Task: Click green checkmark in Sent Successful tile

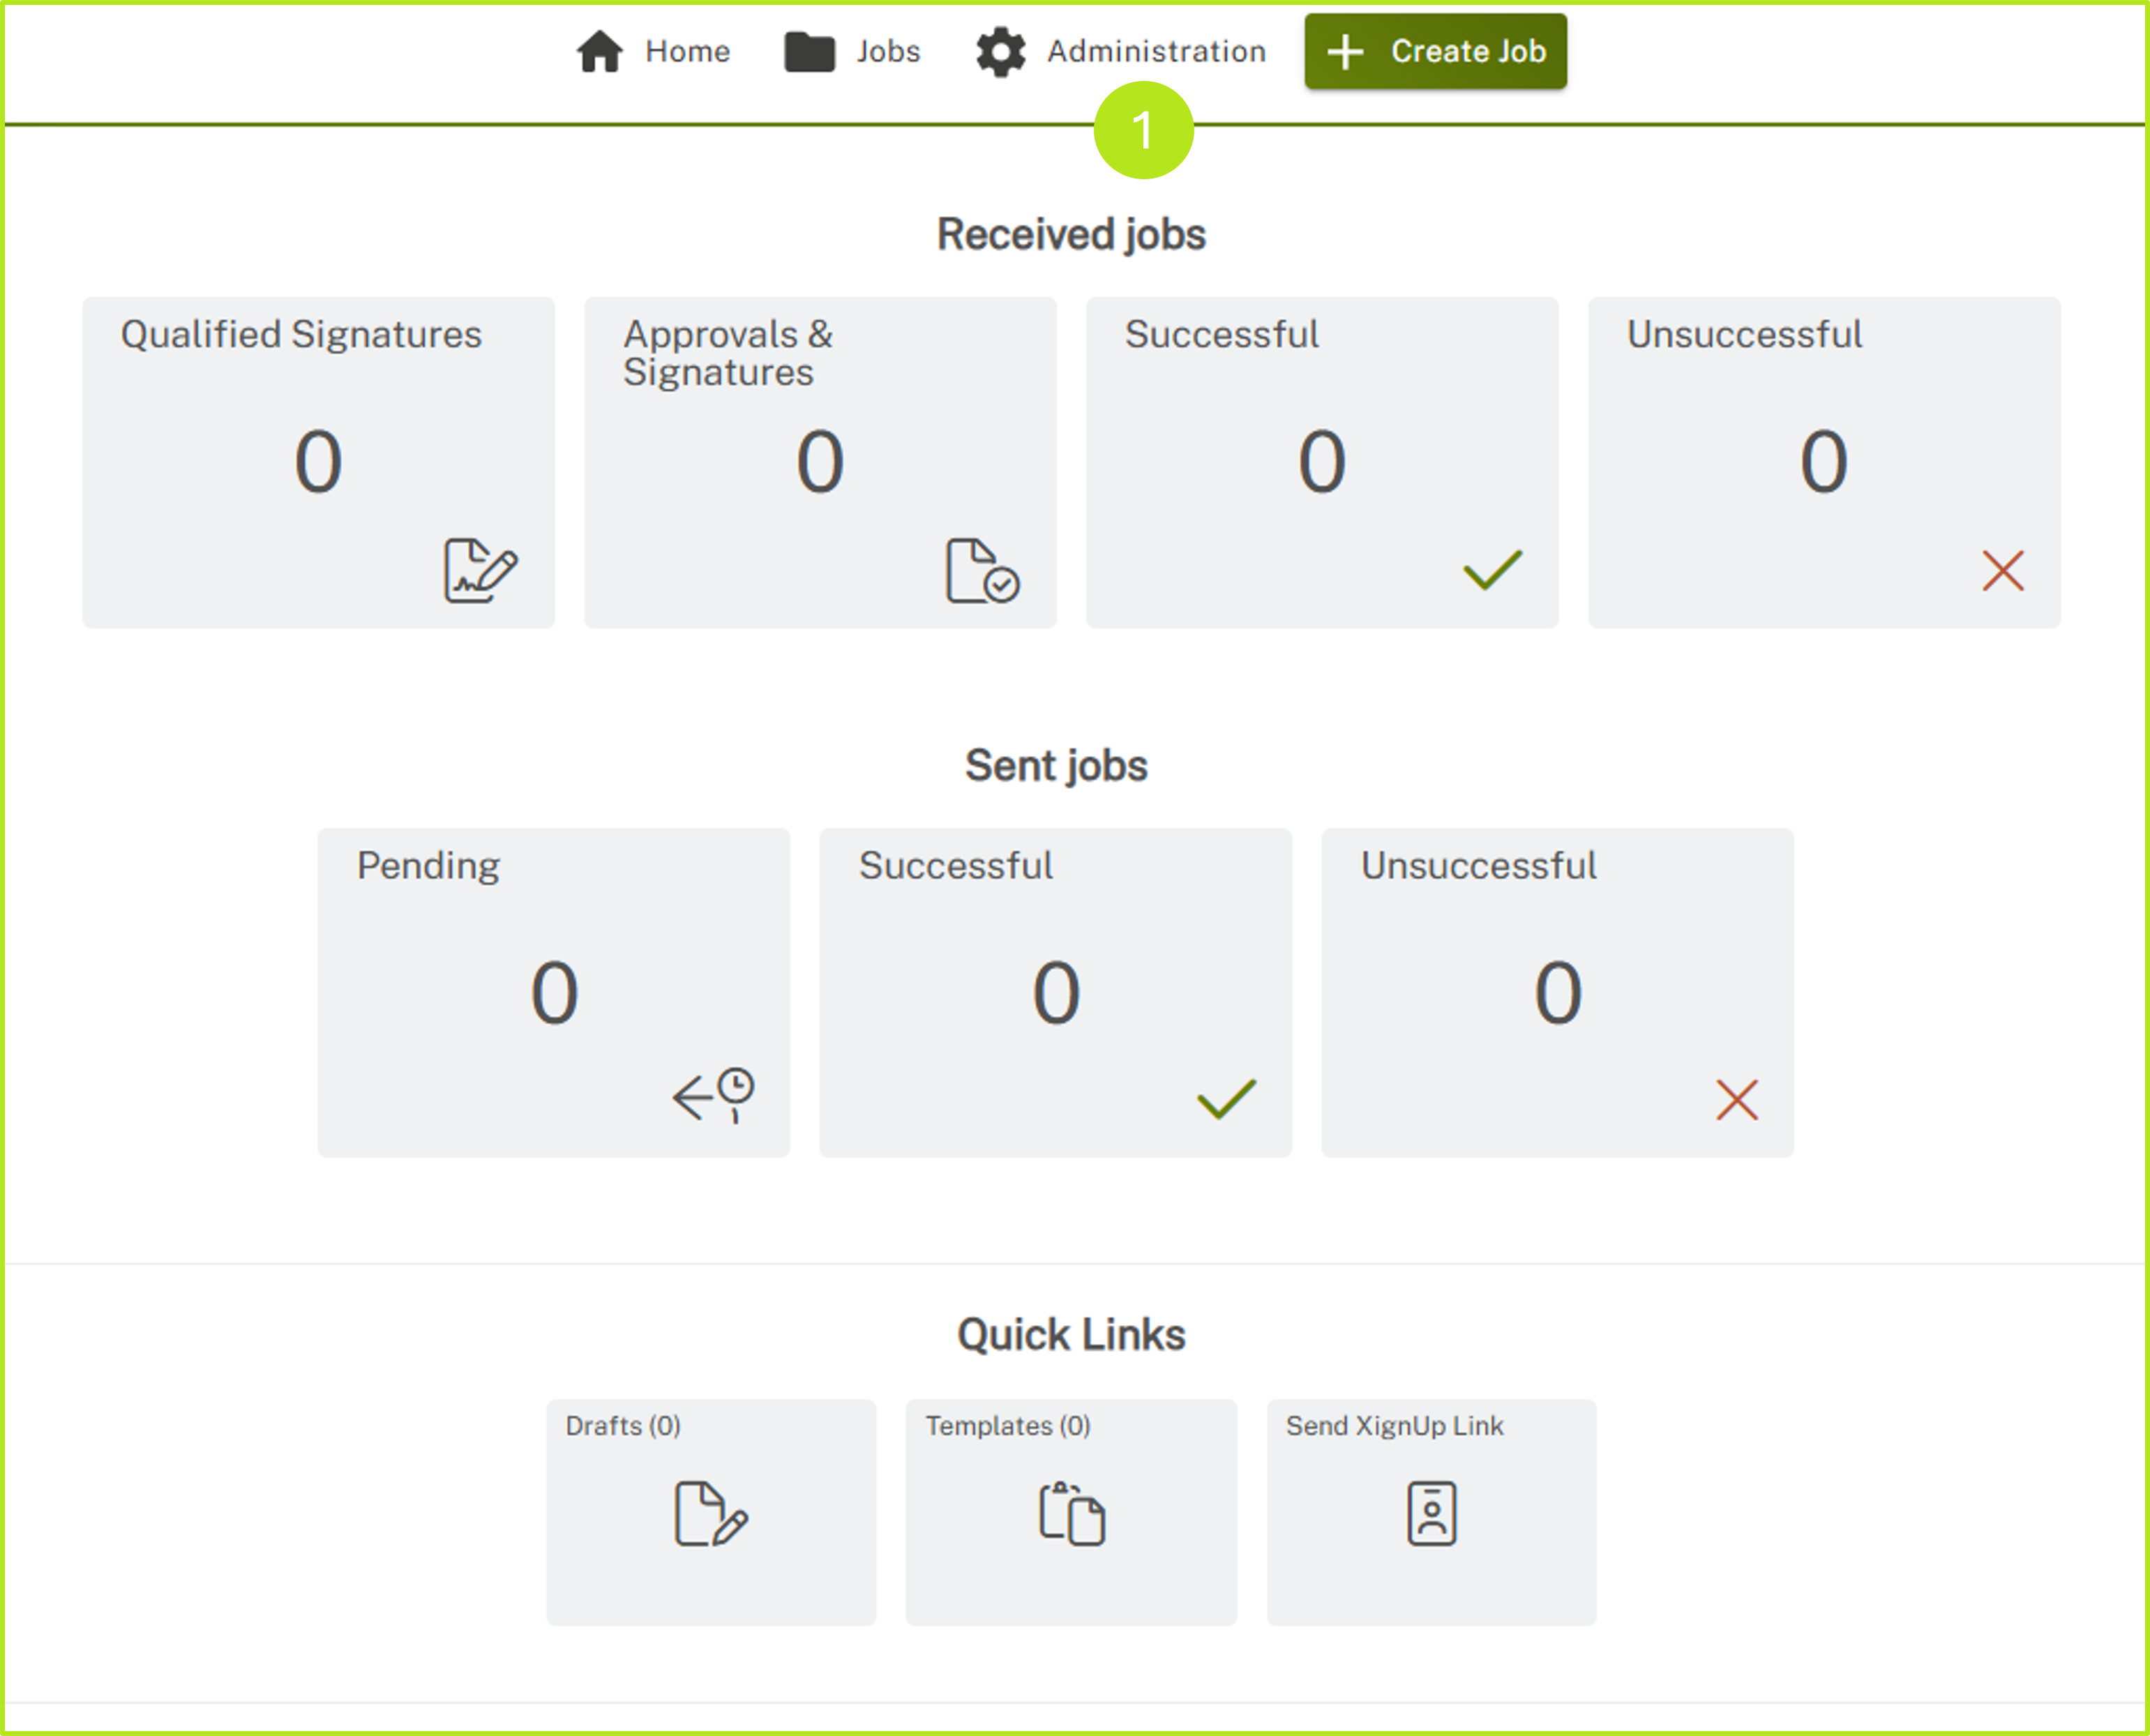Action: pos(1226,1099)
